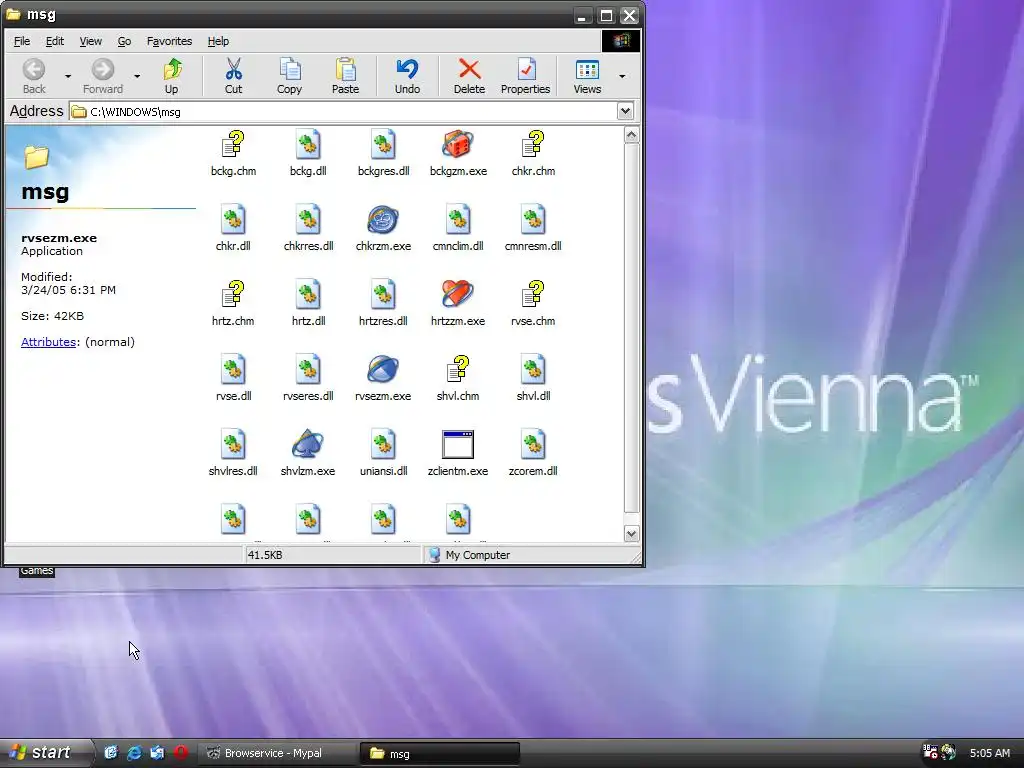Select the chkrres.dll file icon
Screen dimensions: 1024x768
308,219
